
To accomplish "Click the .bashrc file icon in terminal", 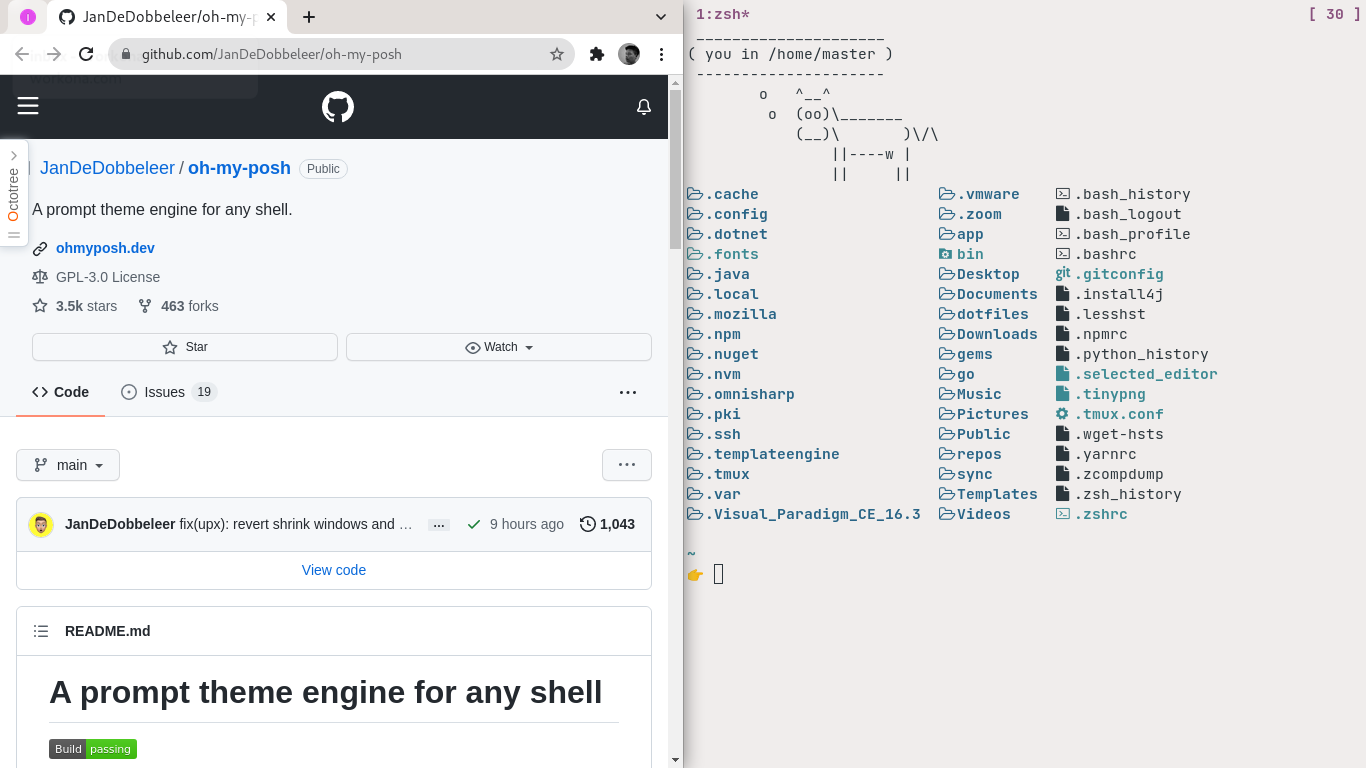I will [x=1063, y=254].
